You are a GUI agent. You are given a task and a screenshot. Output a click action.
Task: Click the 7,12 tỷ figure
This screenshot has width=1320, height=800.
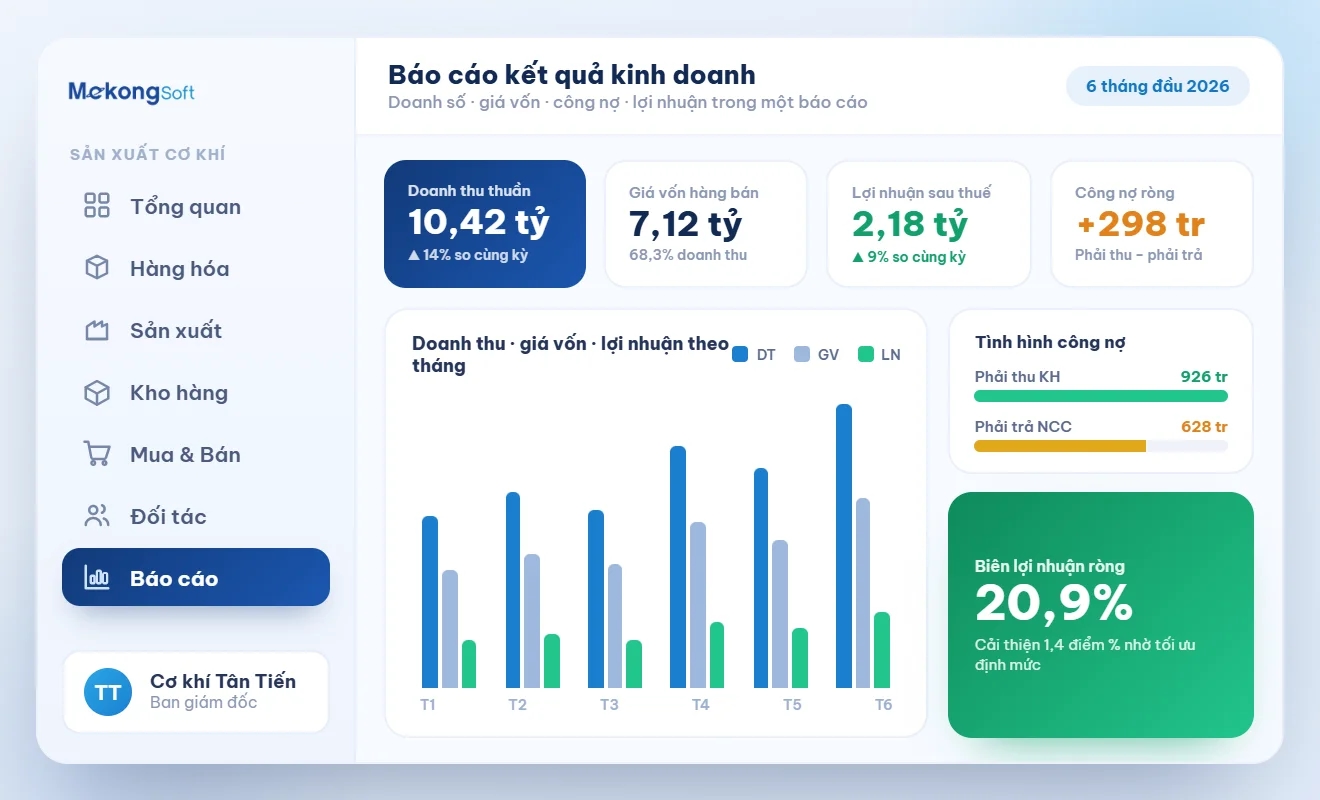pyautogui.click(x=685, y=224)
